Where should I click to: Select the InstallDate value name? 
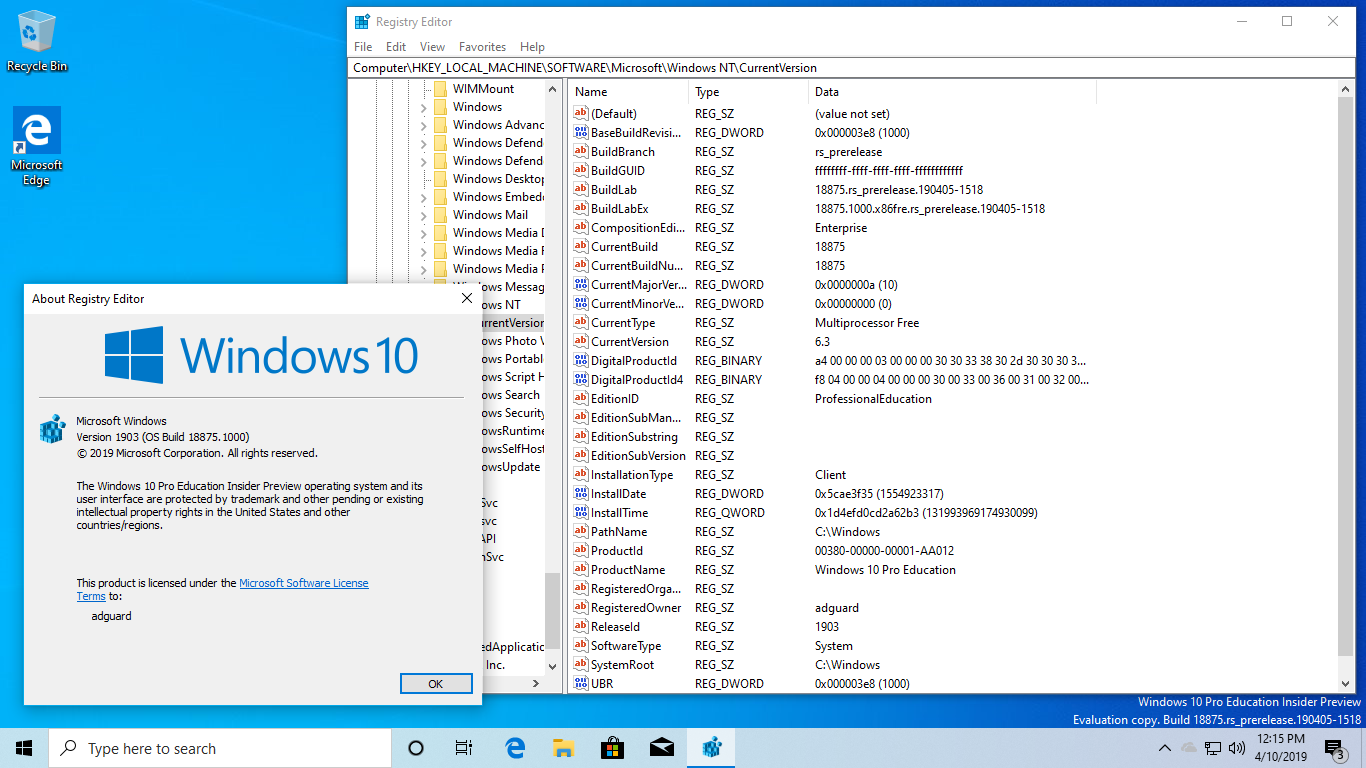pyautogui.click(x=618, y=494)
